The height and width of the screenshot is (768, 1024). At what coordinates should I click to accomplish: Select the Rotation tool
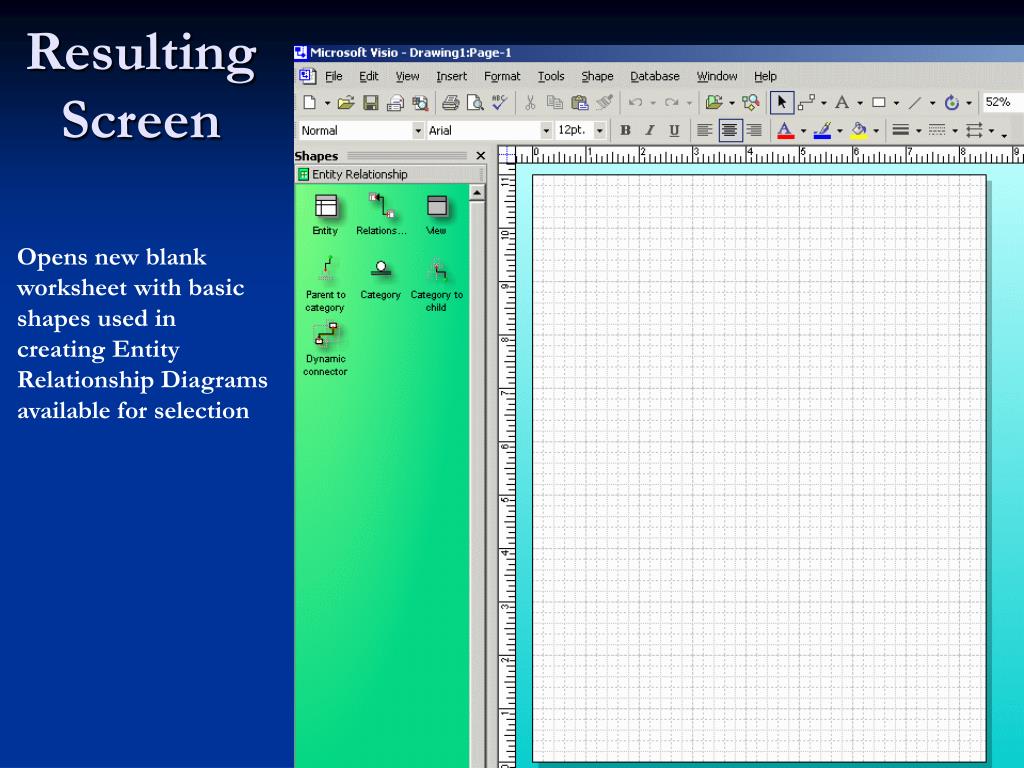tap(952, 103)
